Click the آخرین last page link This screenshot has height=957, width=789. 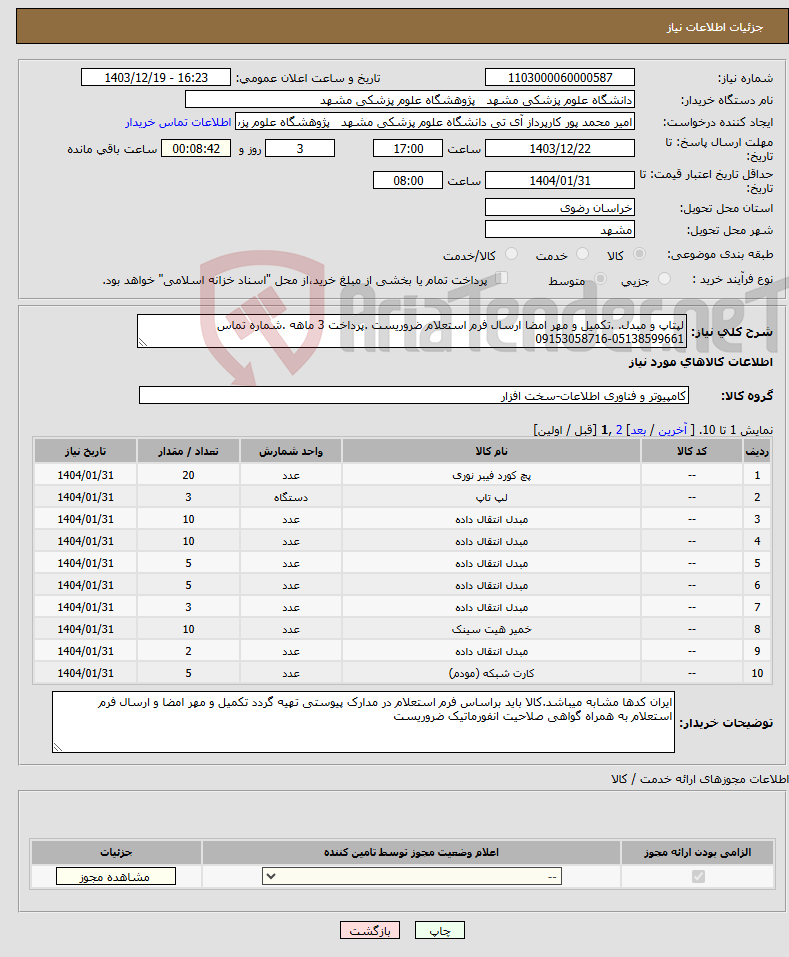(x=672, y=430)
